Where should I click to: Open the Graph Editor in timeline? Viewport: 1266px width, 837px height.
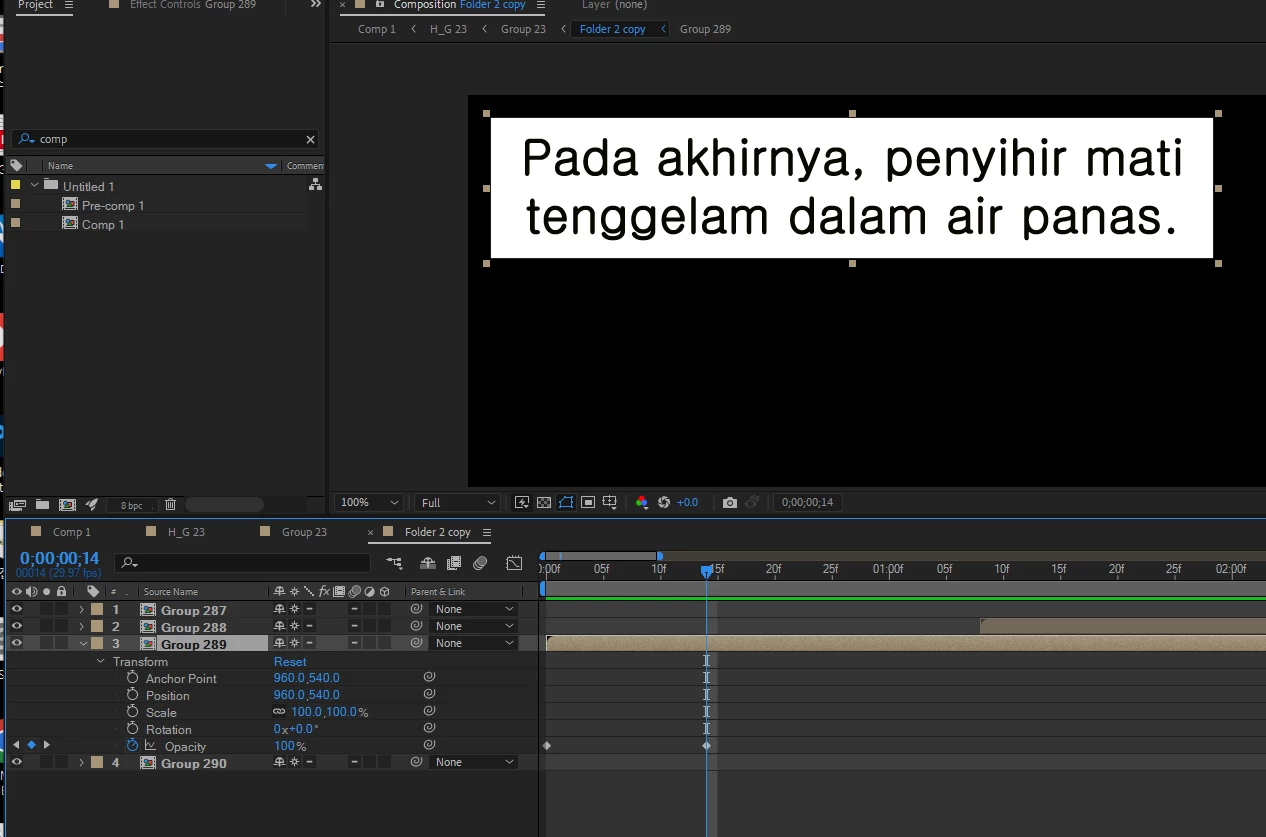(514, 563)
